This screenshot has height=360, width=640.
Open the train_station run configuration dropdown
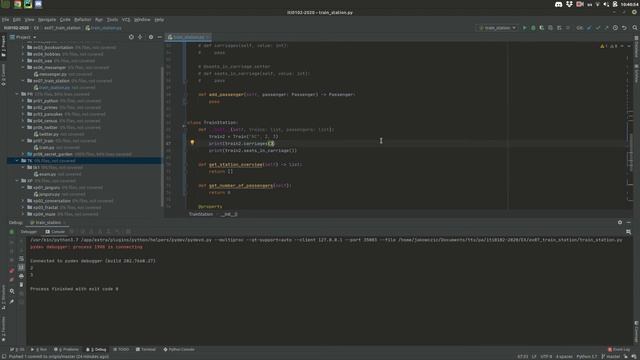tap(497, 28)
